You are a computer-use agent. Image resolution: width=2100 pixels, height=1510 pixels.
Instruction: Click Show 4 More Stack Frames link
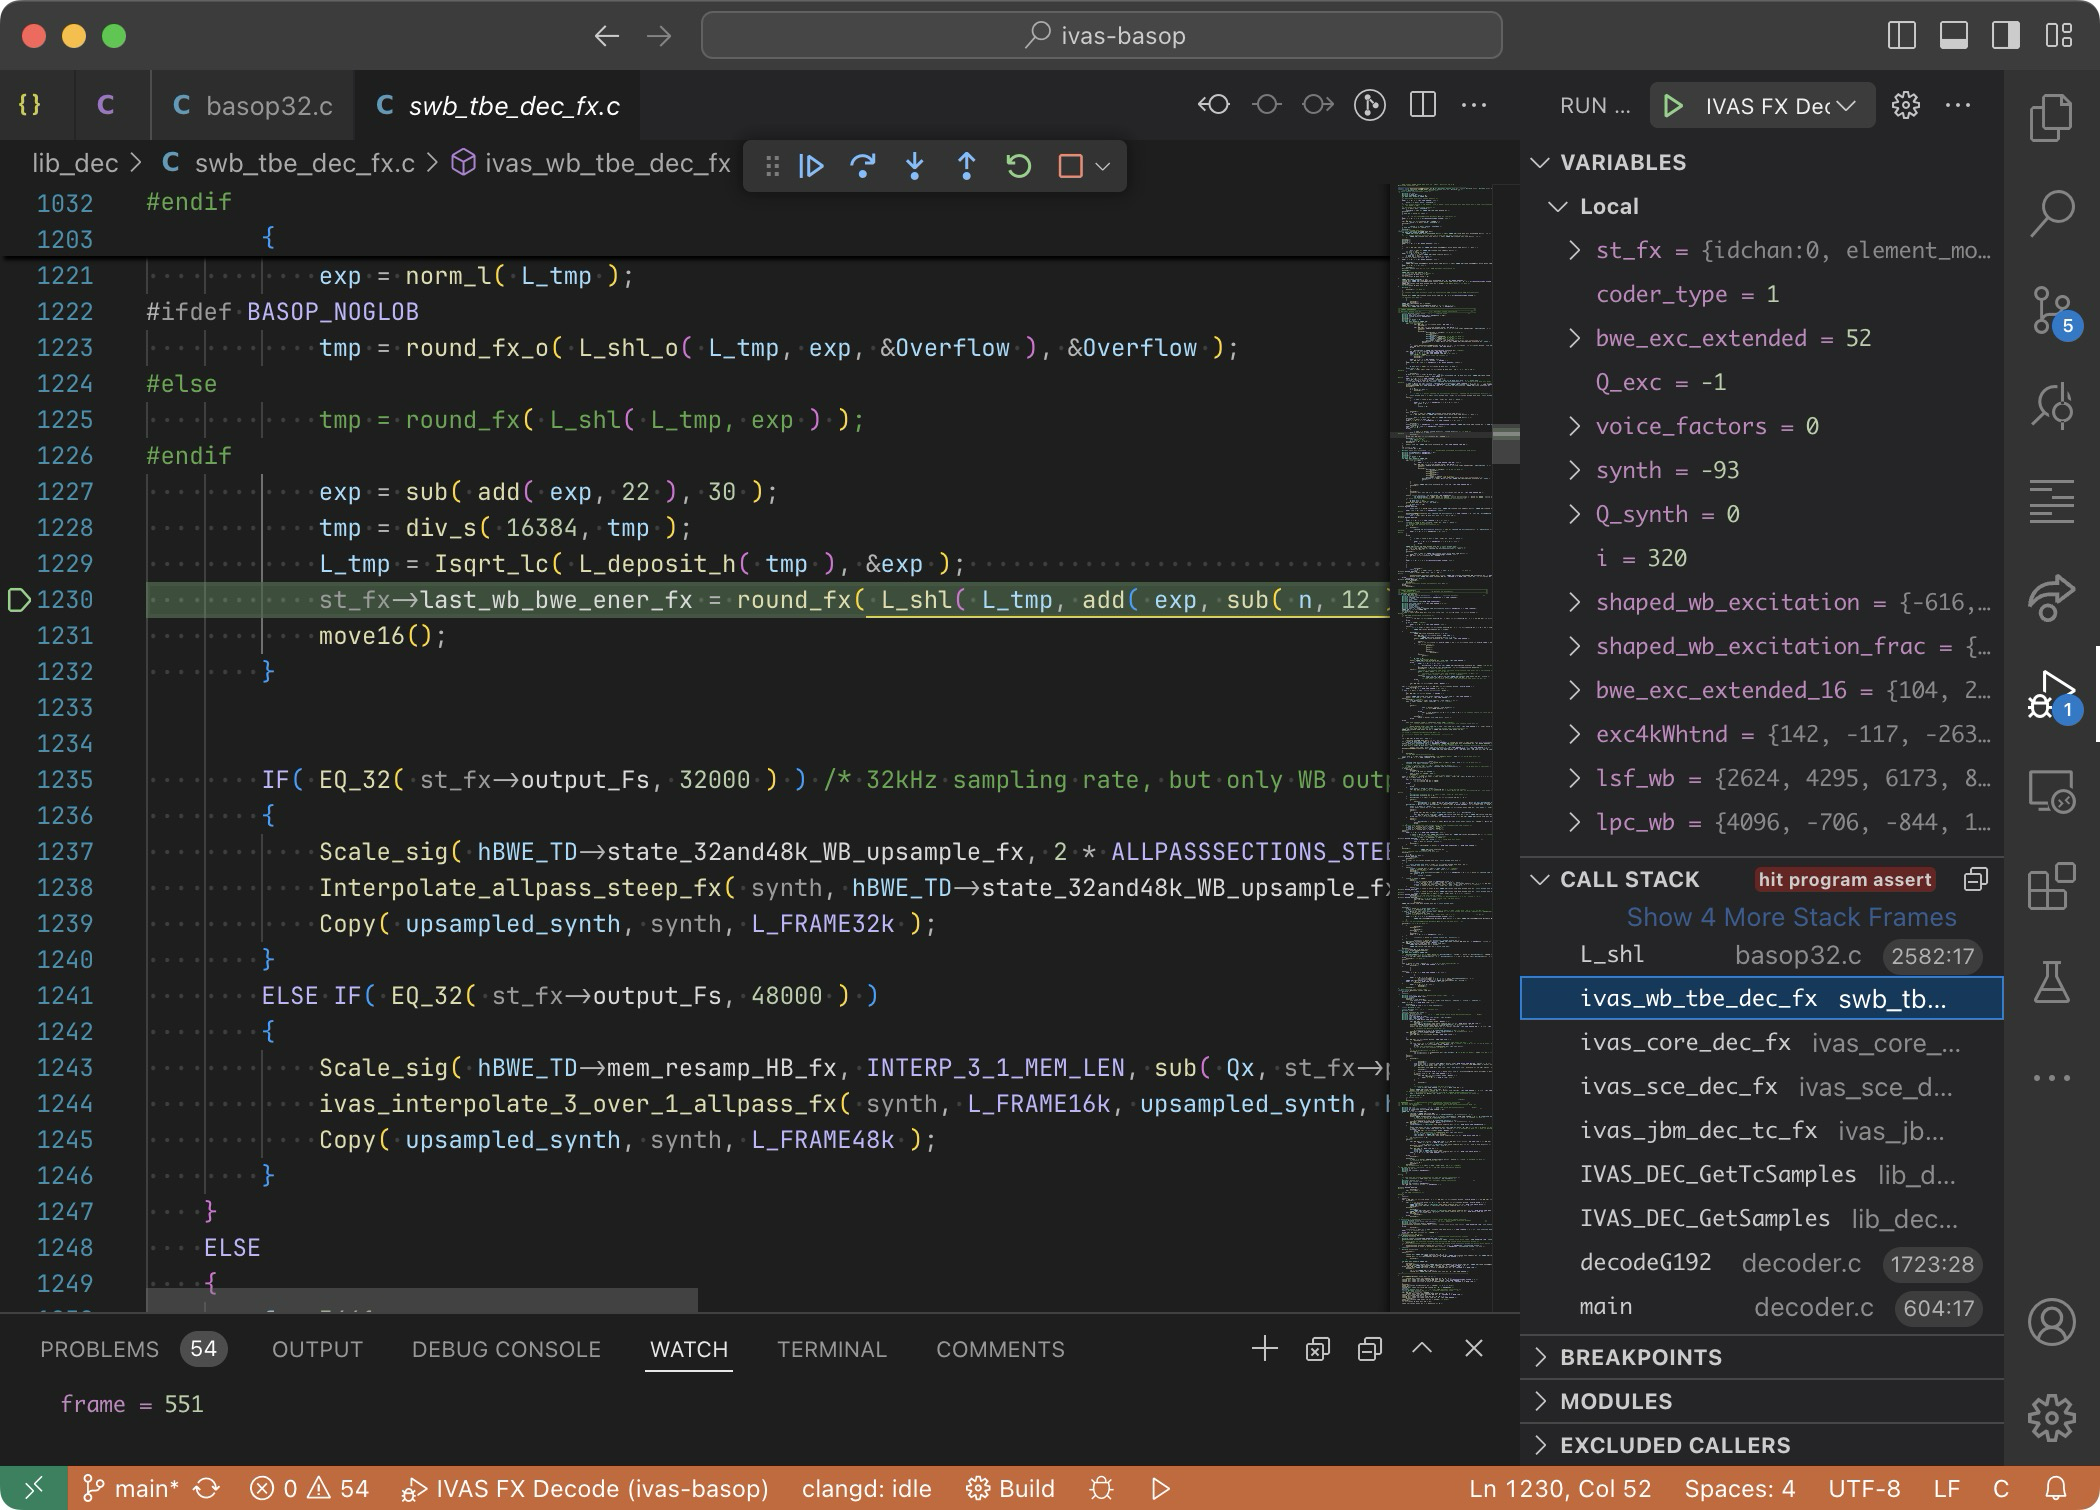(1790, 917)
